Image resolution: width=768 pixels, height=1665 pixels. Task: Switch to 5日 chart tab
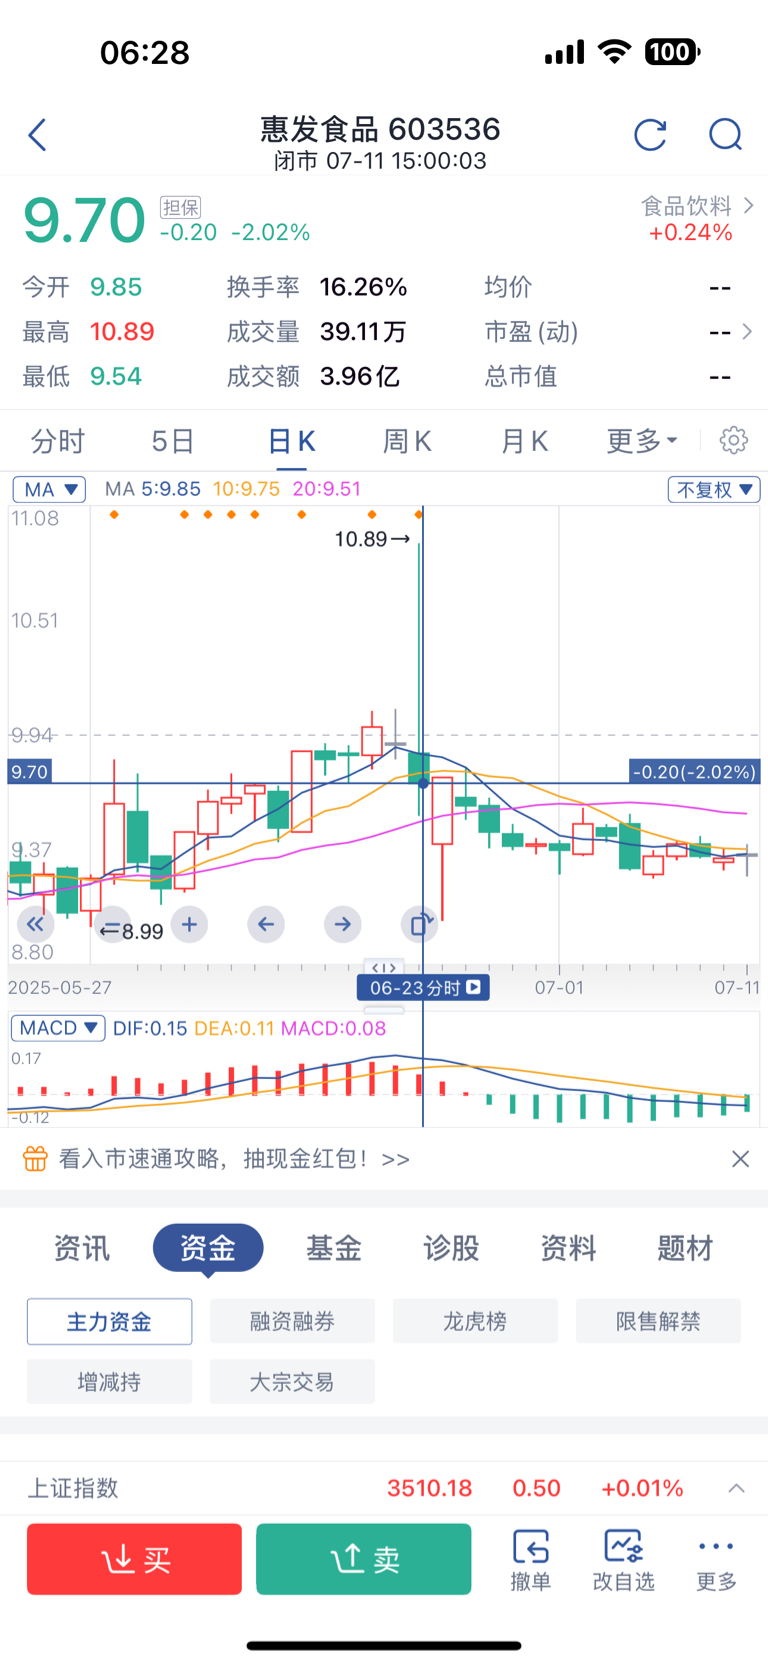tap(173, 441)
